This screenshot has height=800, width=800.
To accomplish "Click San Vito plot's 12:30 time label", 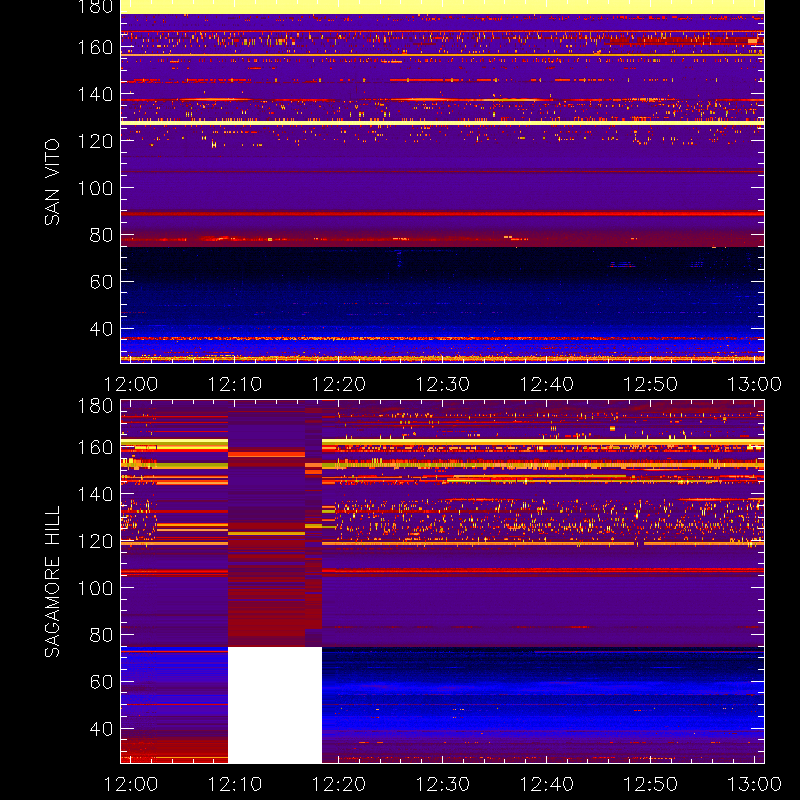I will (442, 384).
